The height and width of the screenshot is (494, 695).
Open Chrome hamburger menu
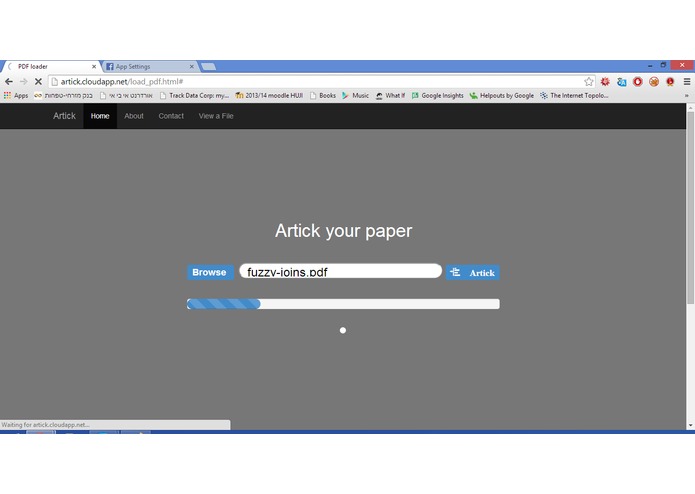click(x=687, y=82)
